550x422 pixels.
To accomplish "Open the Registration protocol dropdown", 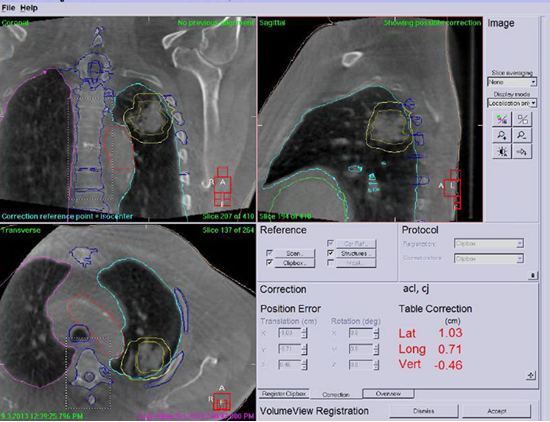I will point(489,243).
